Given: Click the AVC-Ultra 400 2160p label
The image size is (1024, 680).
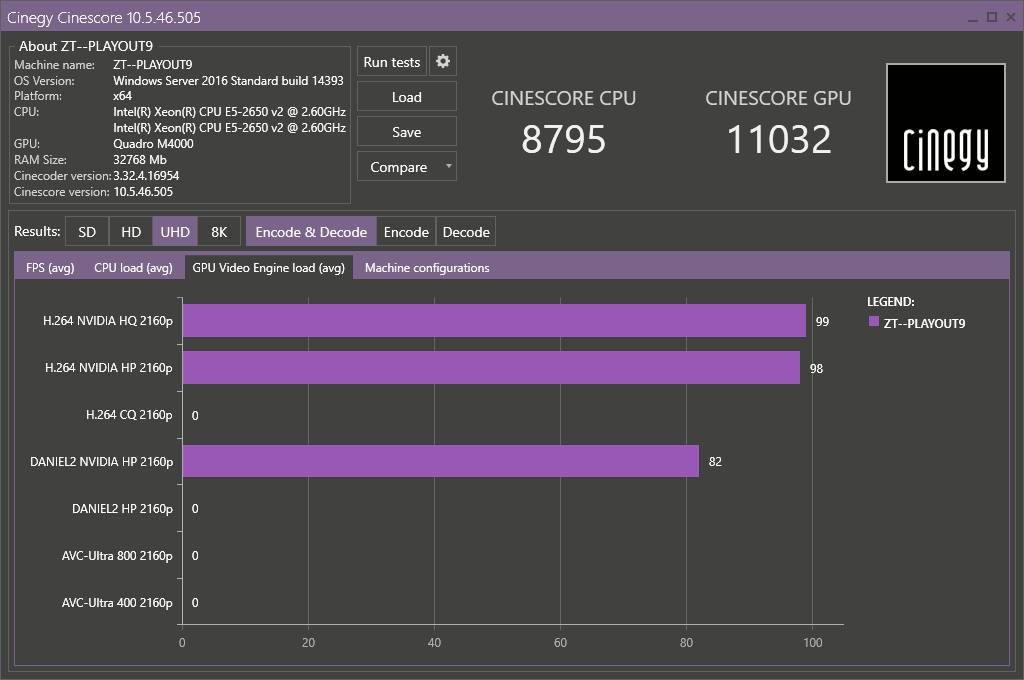Looking at the screenshot, I should 117,603.
